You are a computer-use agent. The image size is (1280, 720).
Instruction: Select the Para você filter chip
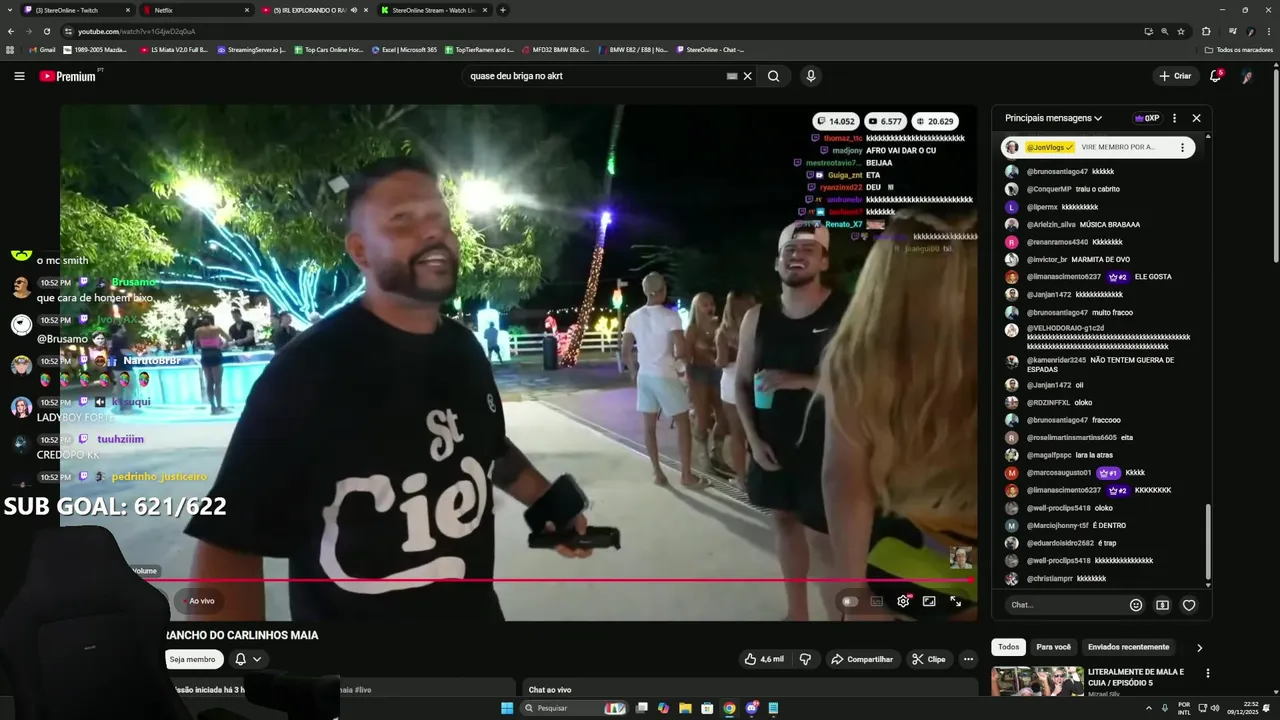point(1053,647)
